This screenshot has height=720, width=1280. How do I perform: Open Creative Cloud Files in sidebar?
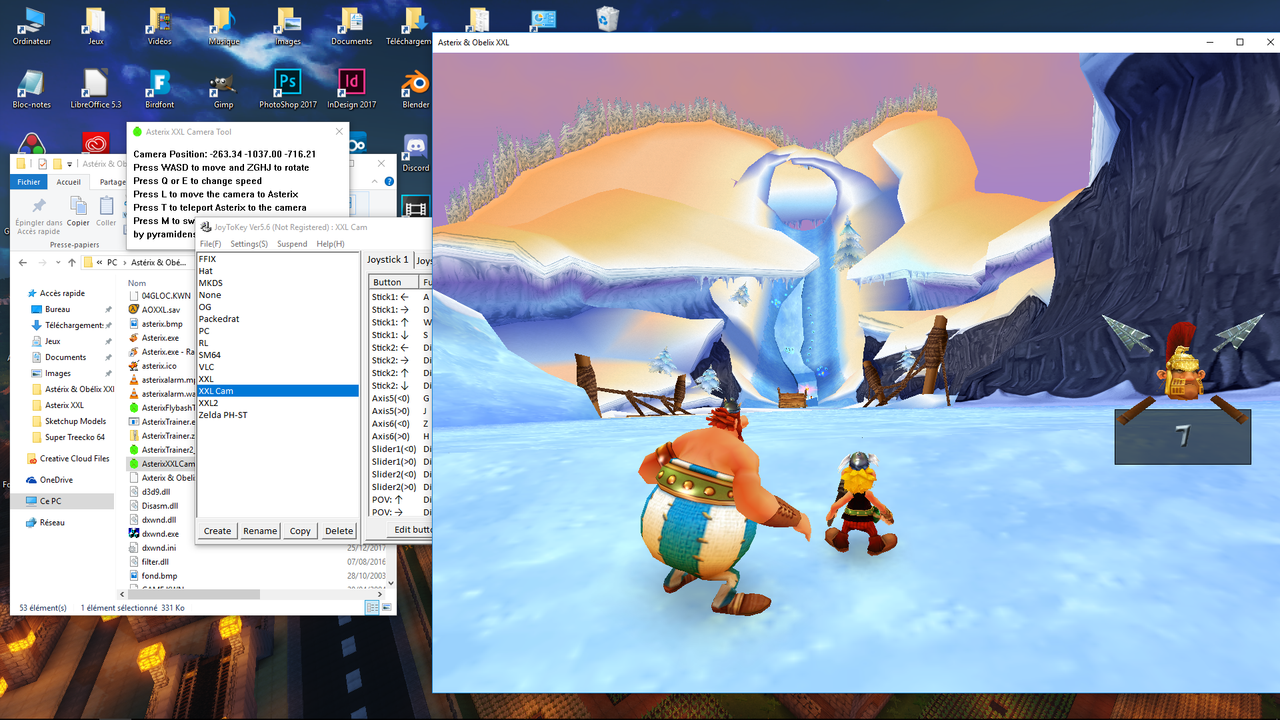[x=67, y=458]
